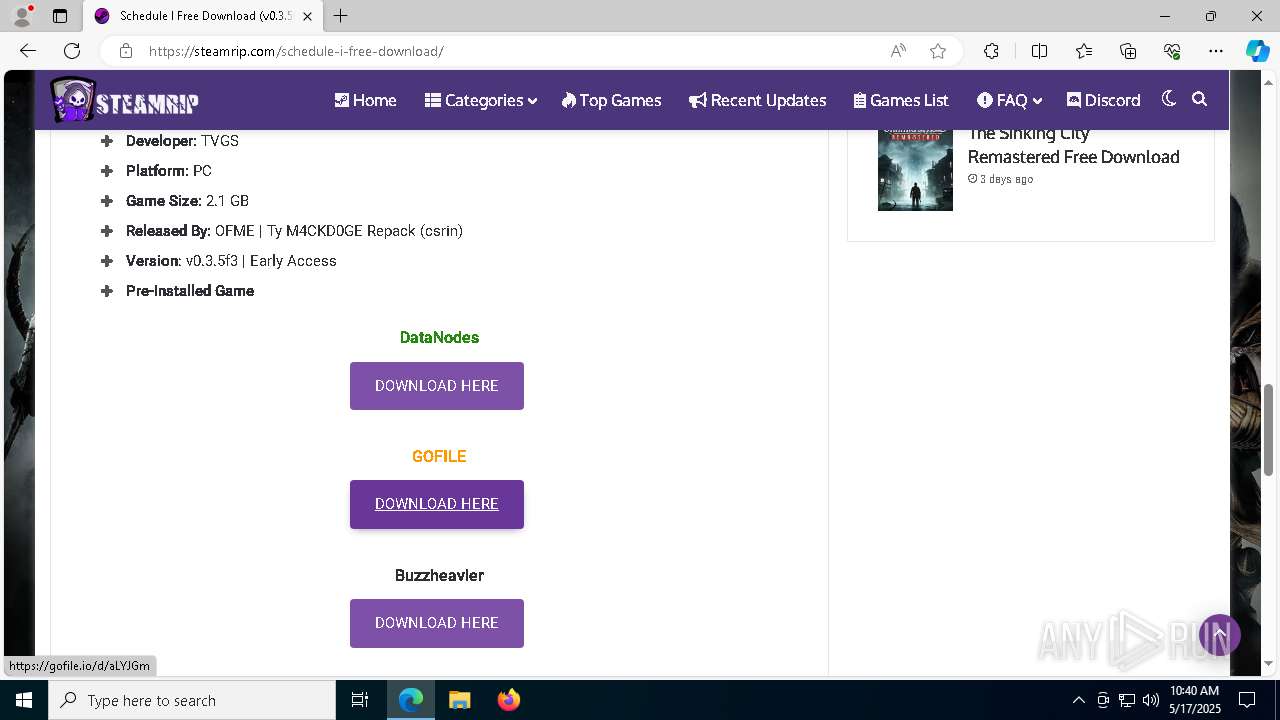Open Copilot sidebar
The width and height of the screenshot is (1280, 720).
(x=1257, y=51)
